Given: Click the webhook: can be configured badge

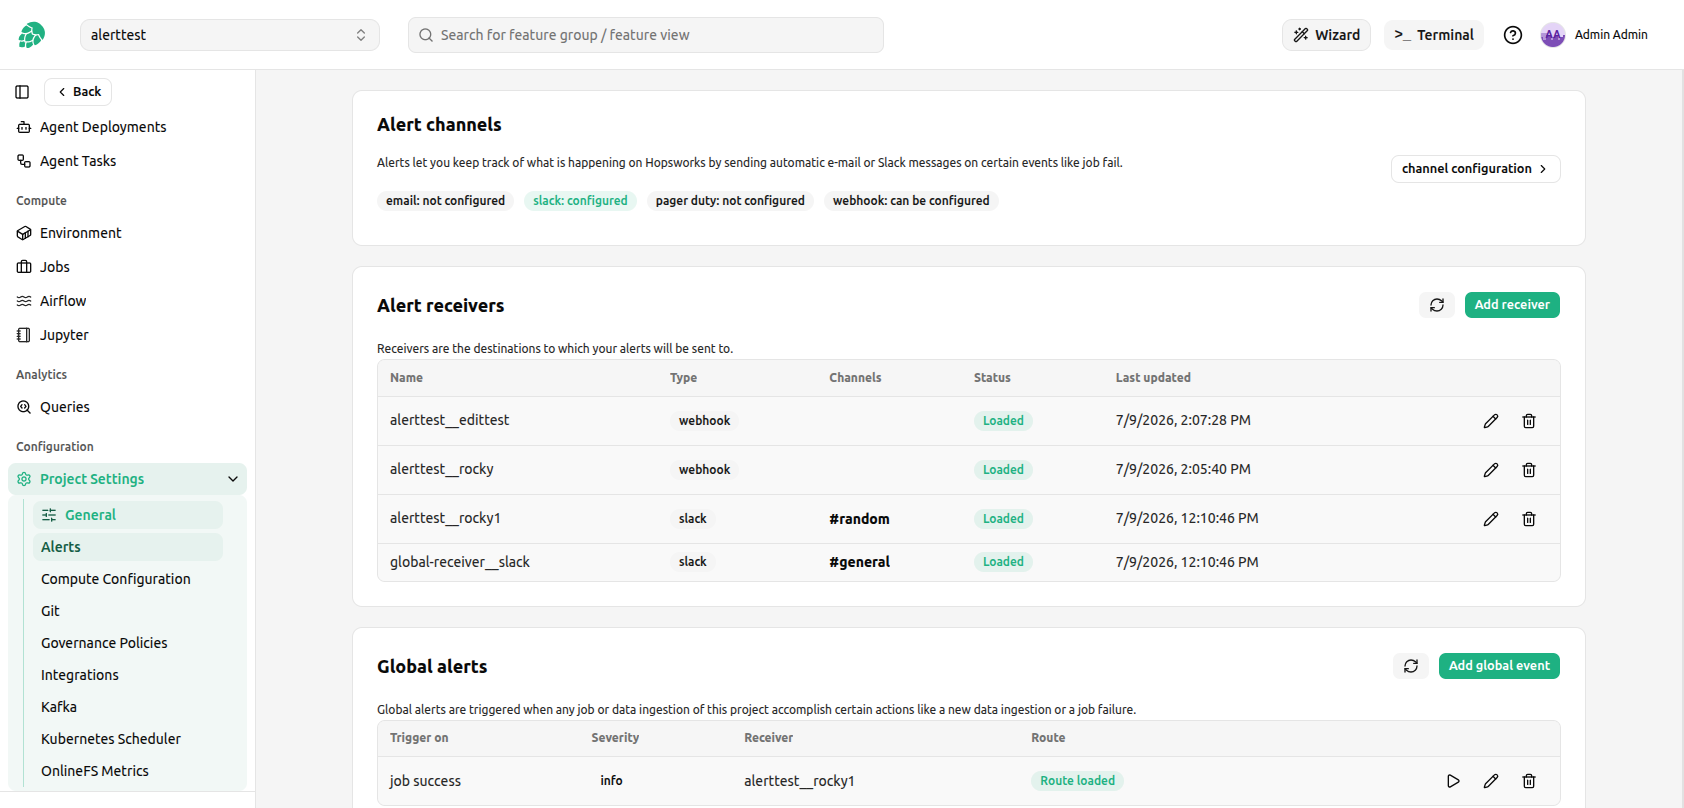Looking at the screenshot, I should click(911, 201).
